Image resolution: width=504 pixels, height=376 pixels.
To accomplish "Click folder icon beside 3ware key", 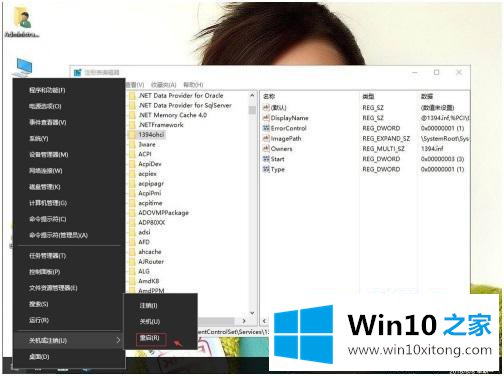I will [133, 145].
